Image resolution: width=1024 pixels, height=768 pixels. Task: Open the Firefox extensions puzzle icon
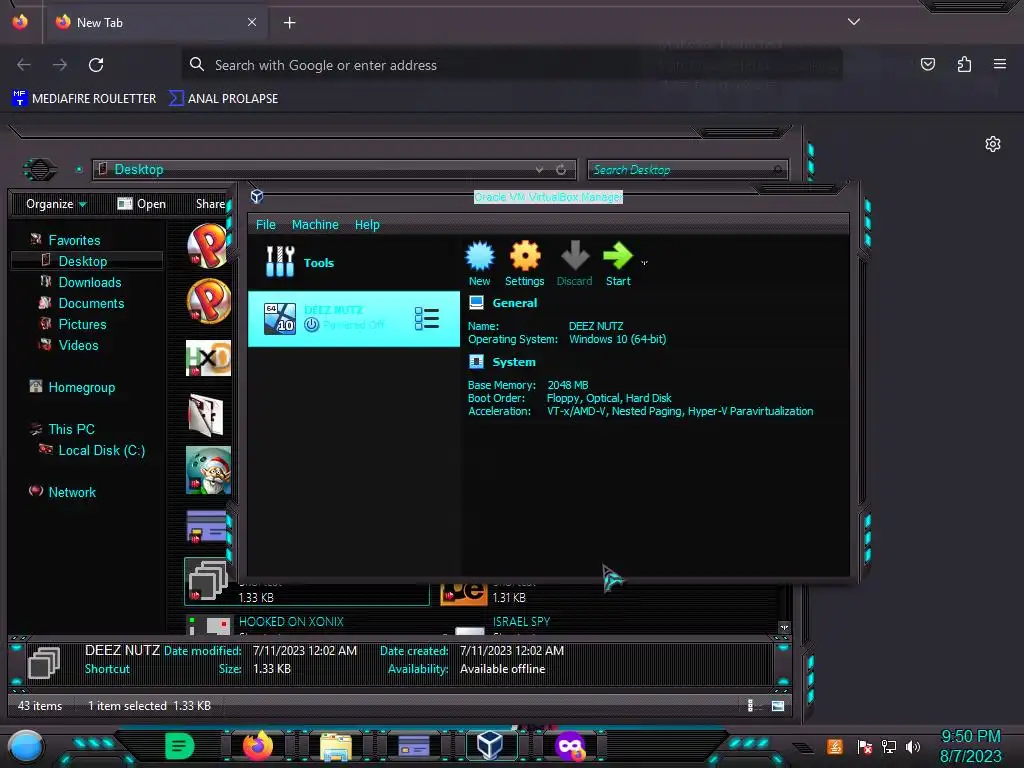click(964, 64)
